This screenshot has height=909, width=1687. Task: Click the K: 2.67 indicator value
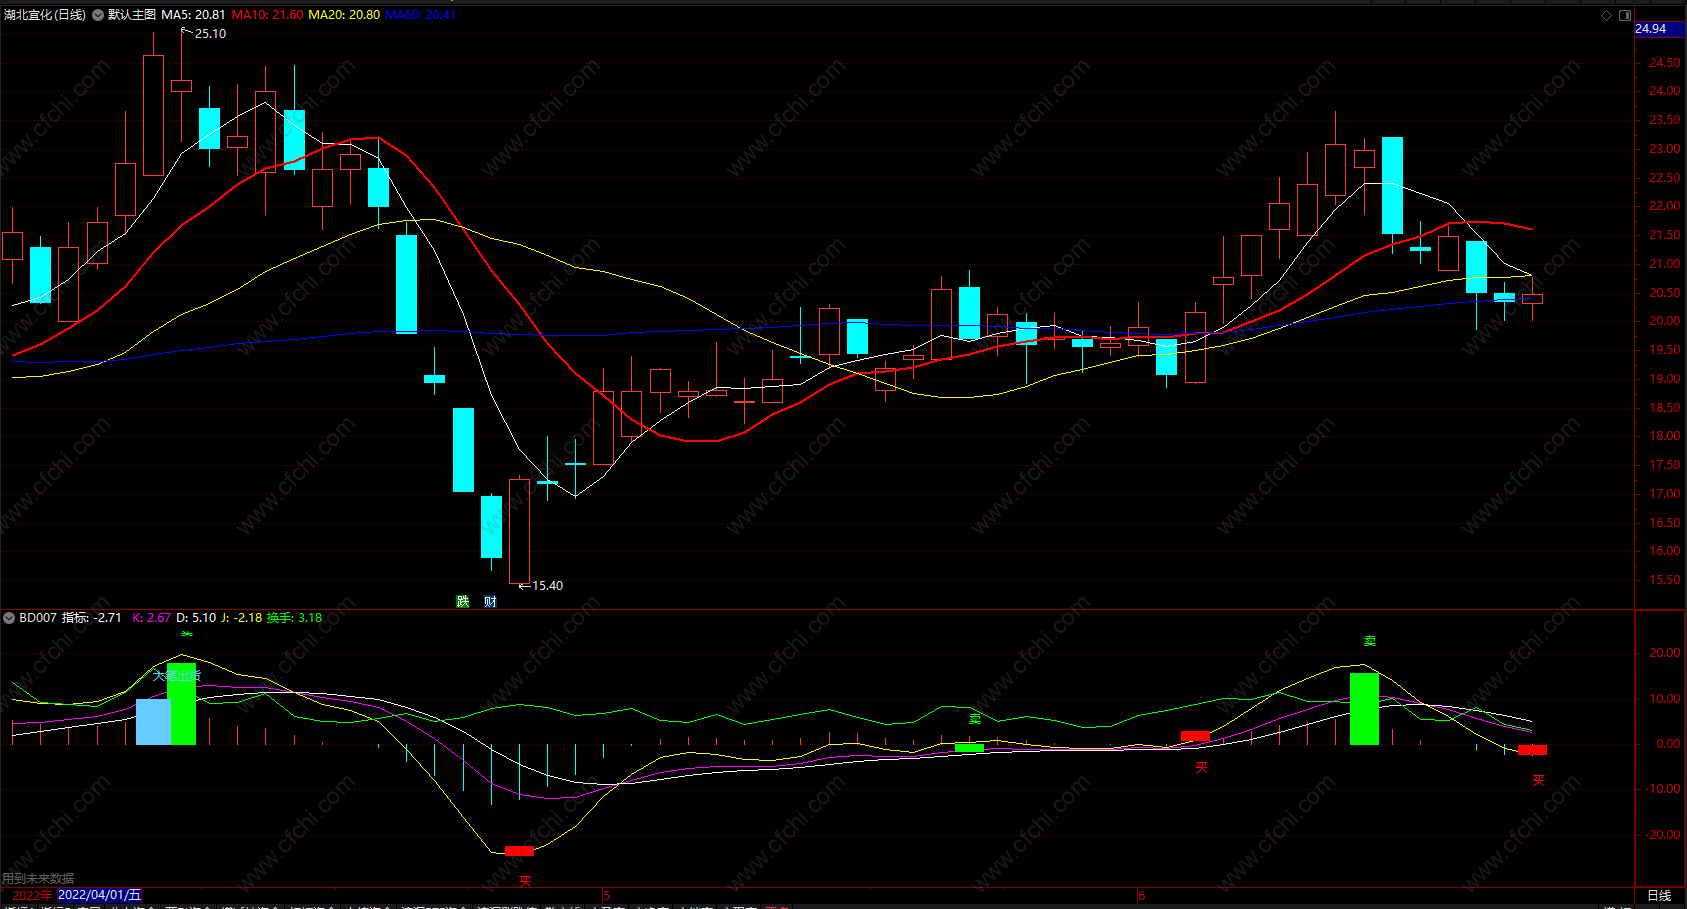pyautogui.click(x=151, y=618)
